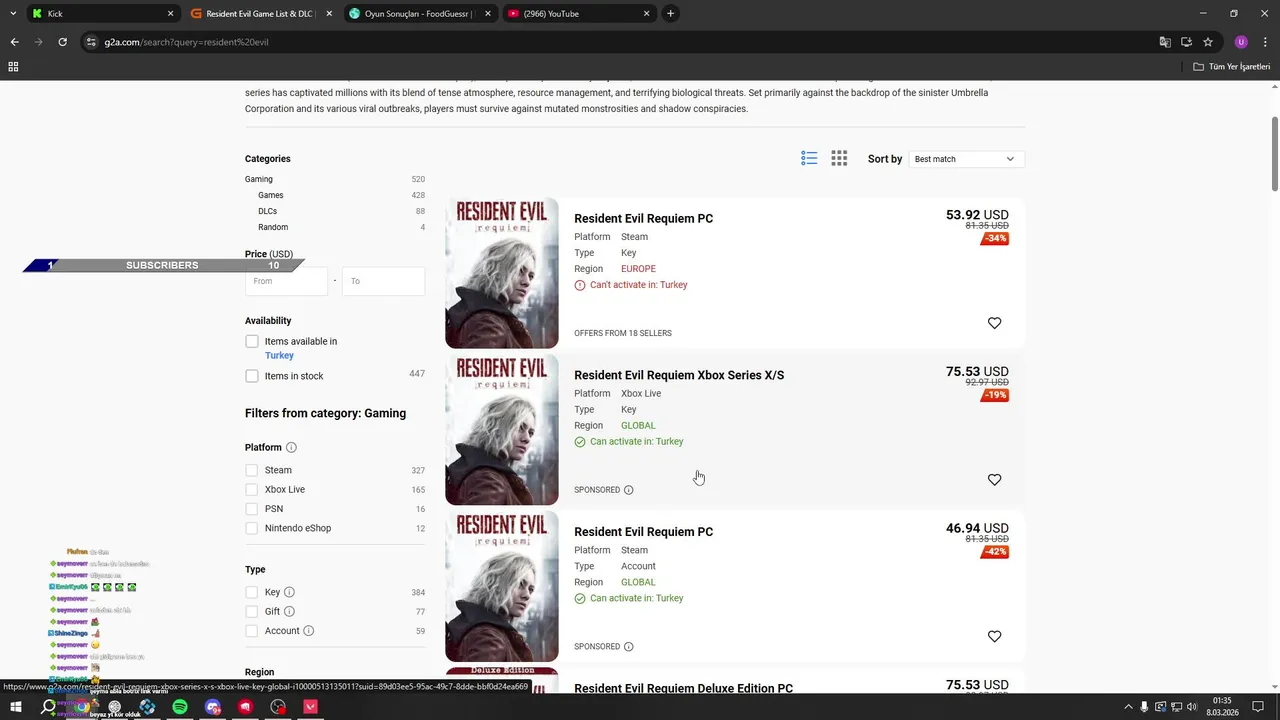Image resolution: width=1280 pixels, height=720 pixels.
Task: Click info icon beside Platform filter heading
Action: pos(291,448)
